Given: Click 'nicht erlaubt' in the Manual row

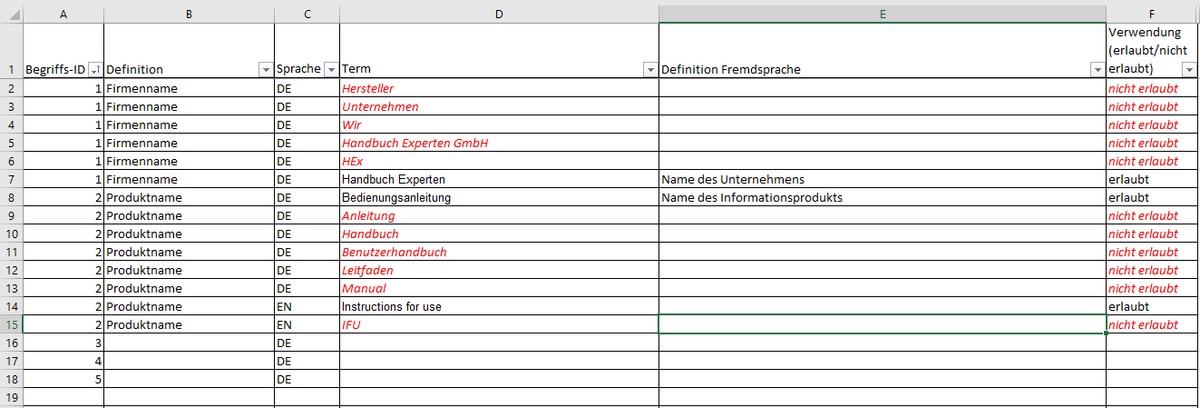Looking at the screenshot, I should [x=1143, y=288].
